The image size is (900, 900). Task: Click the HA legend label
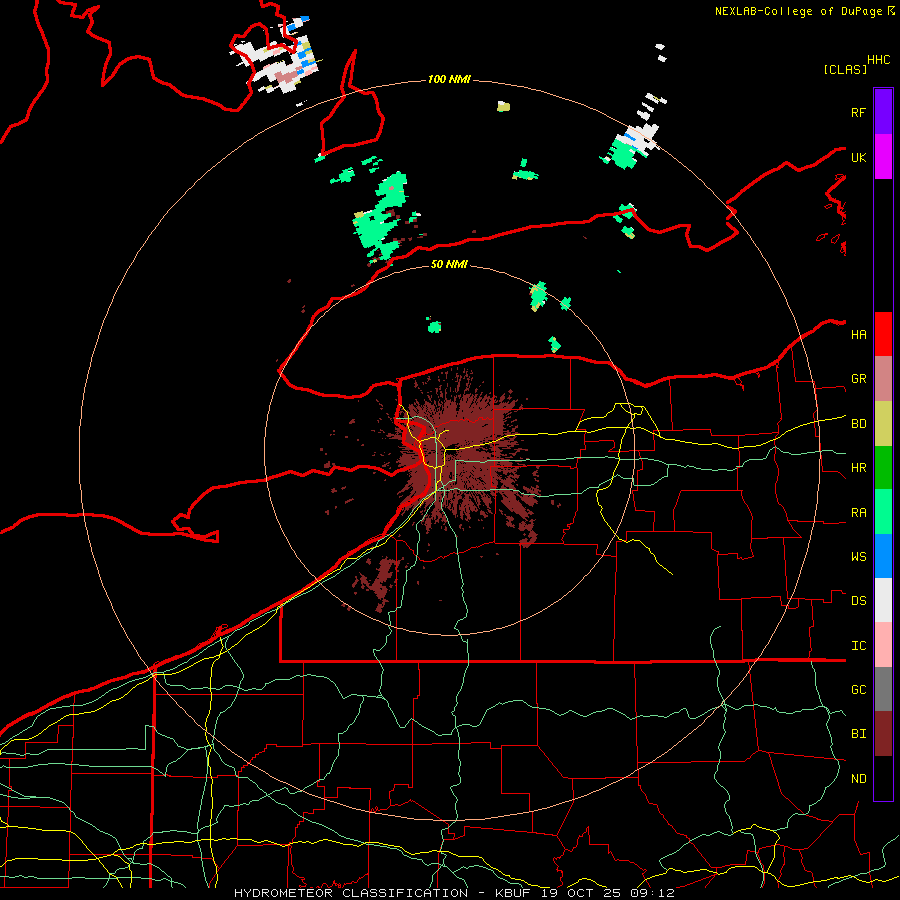tap(858, 334)
